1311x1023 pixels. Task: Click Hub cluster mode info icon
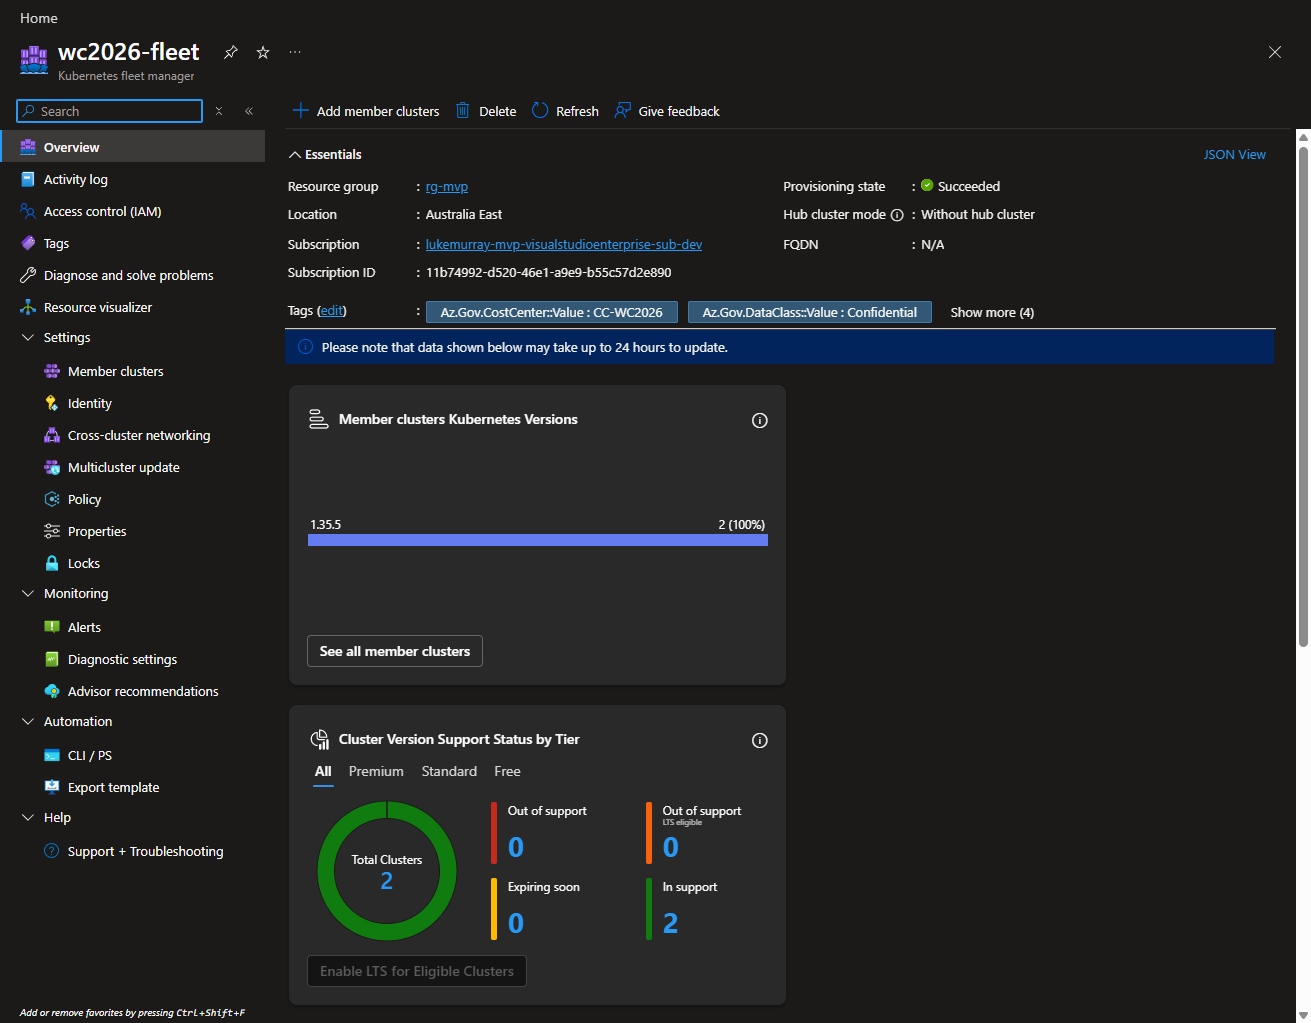click(x=897, y=215)
